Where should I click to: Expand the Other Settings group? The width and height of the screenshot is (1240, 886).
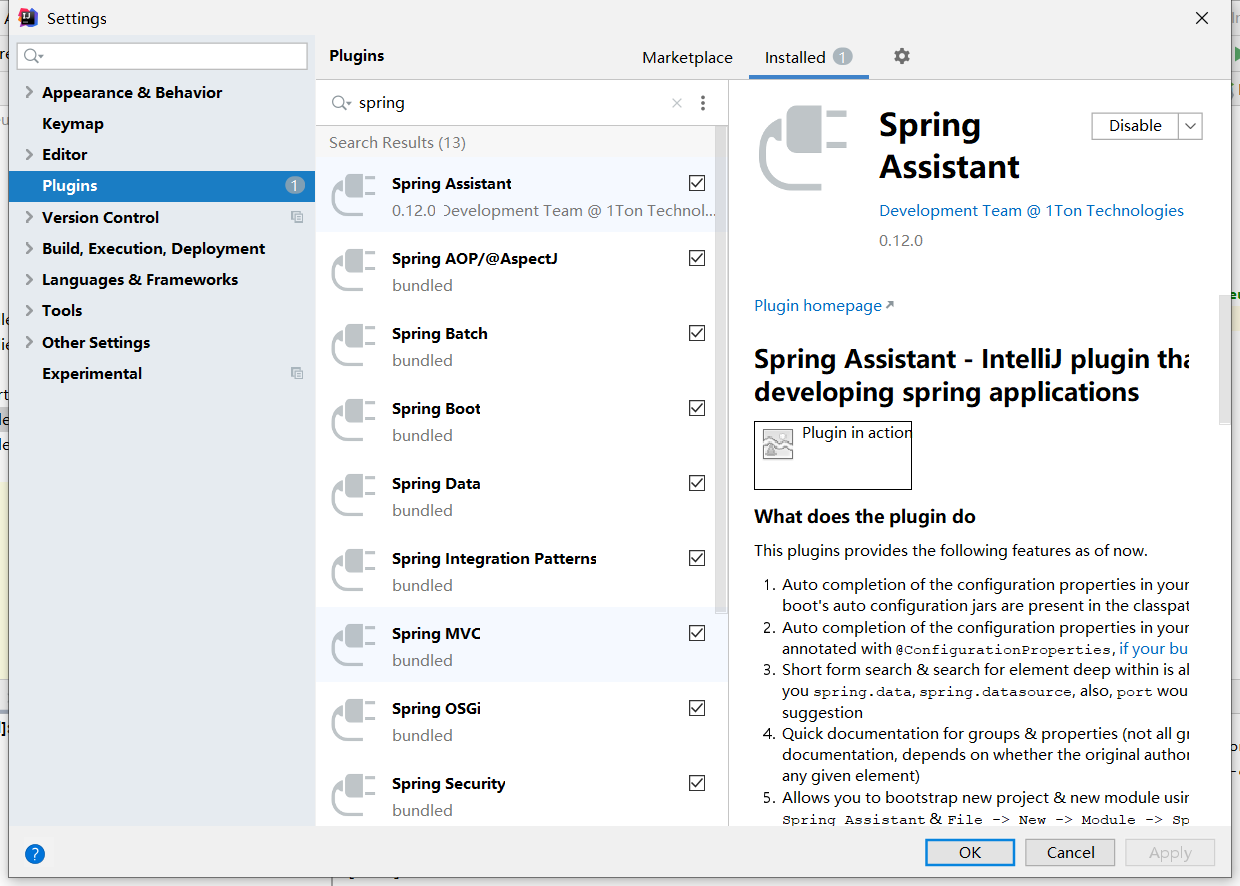coord(29,342)
